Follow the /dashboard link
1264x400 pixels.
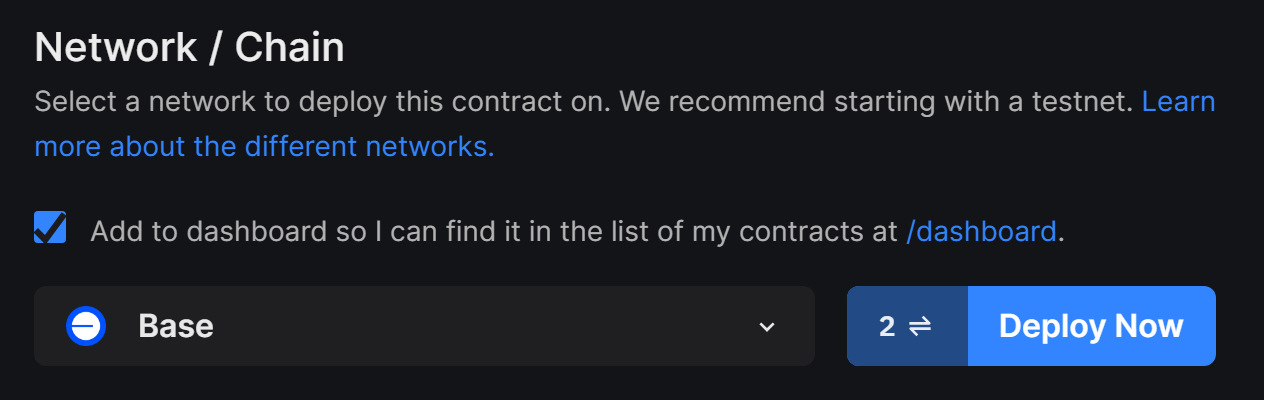tap(981, 232)
